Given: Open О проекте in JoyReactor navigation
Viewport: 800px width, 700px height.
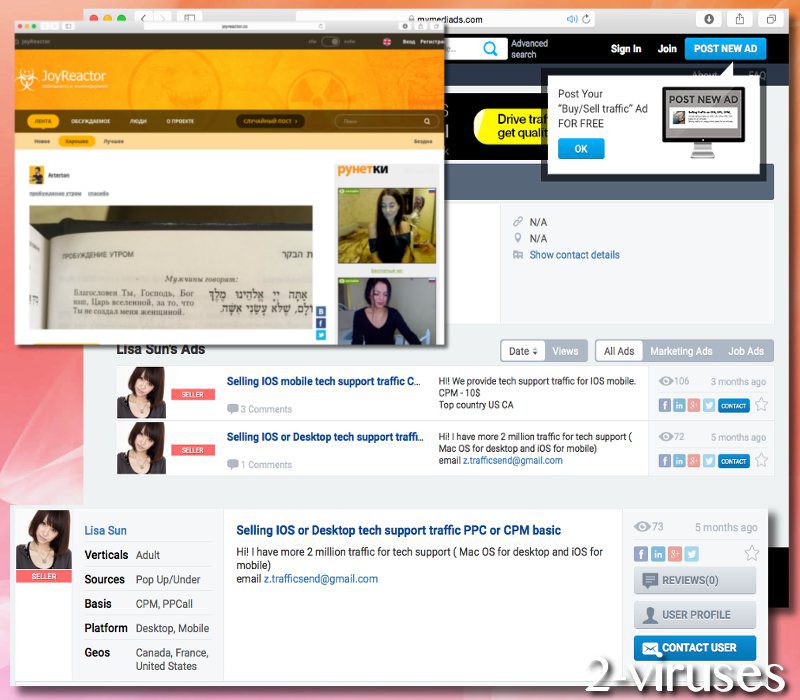Looking at the screenshot, I should [x=180, y=121].
